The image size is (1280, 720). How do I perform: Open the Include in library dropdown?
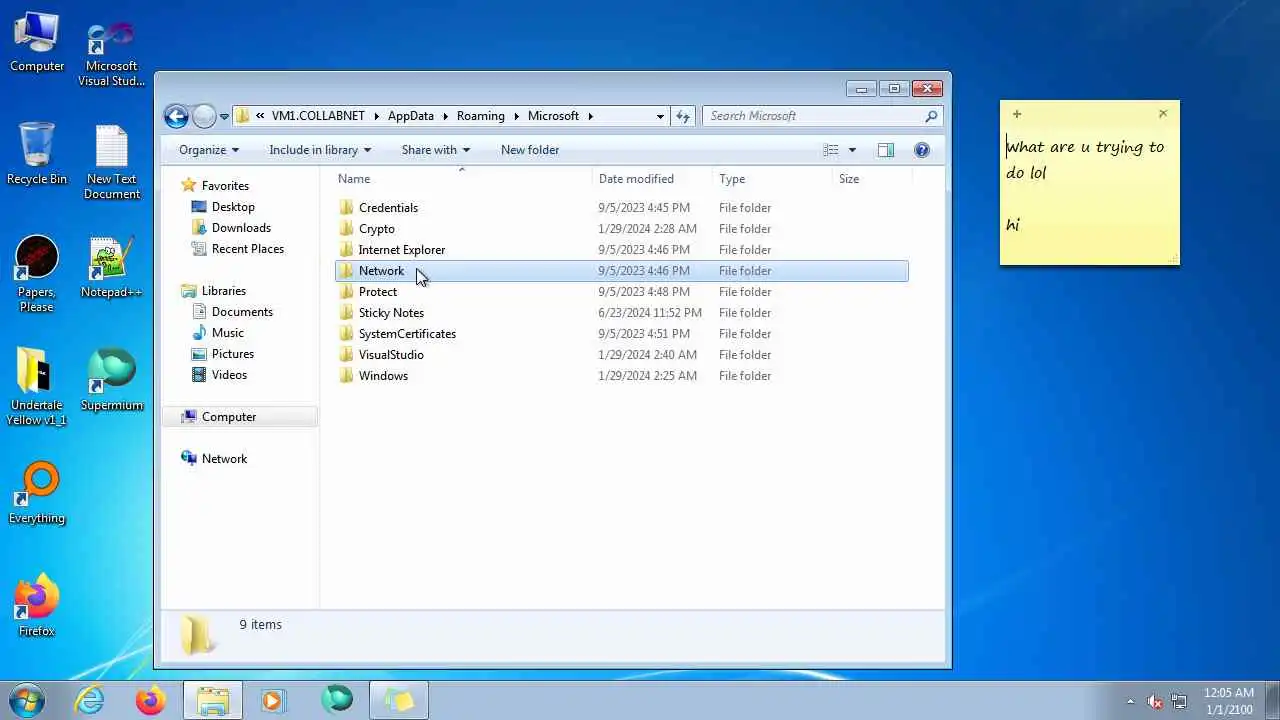tap(320, 150)
